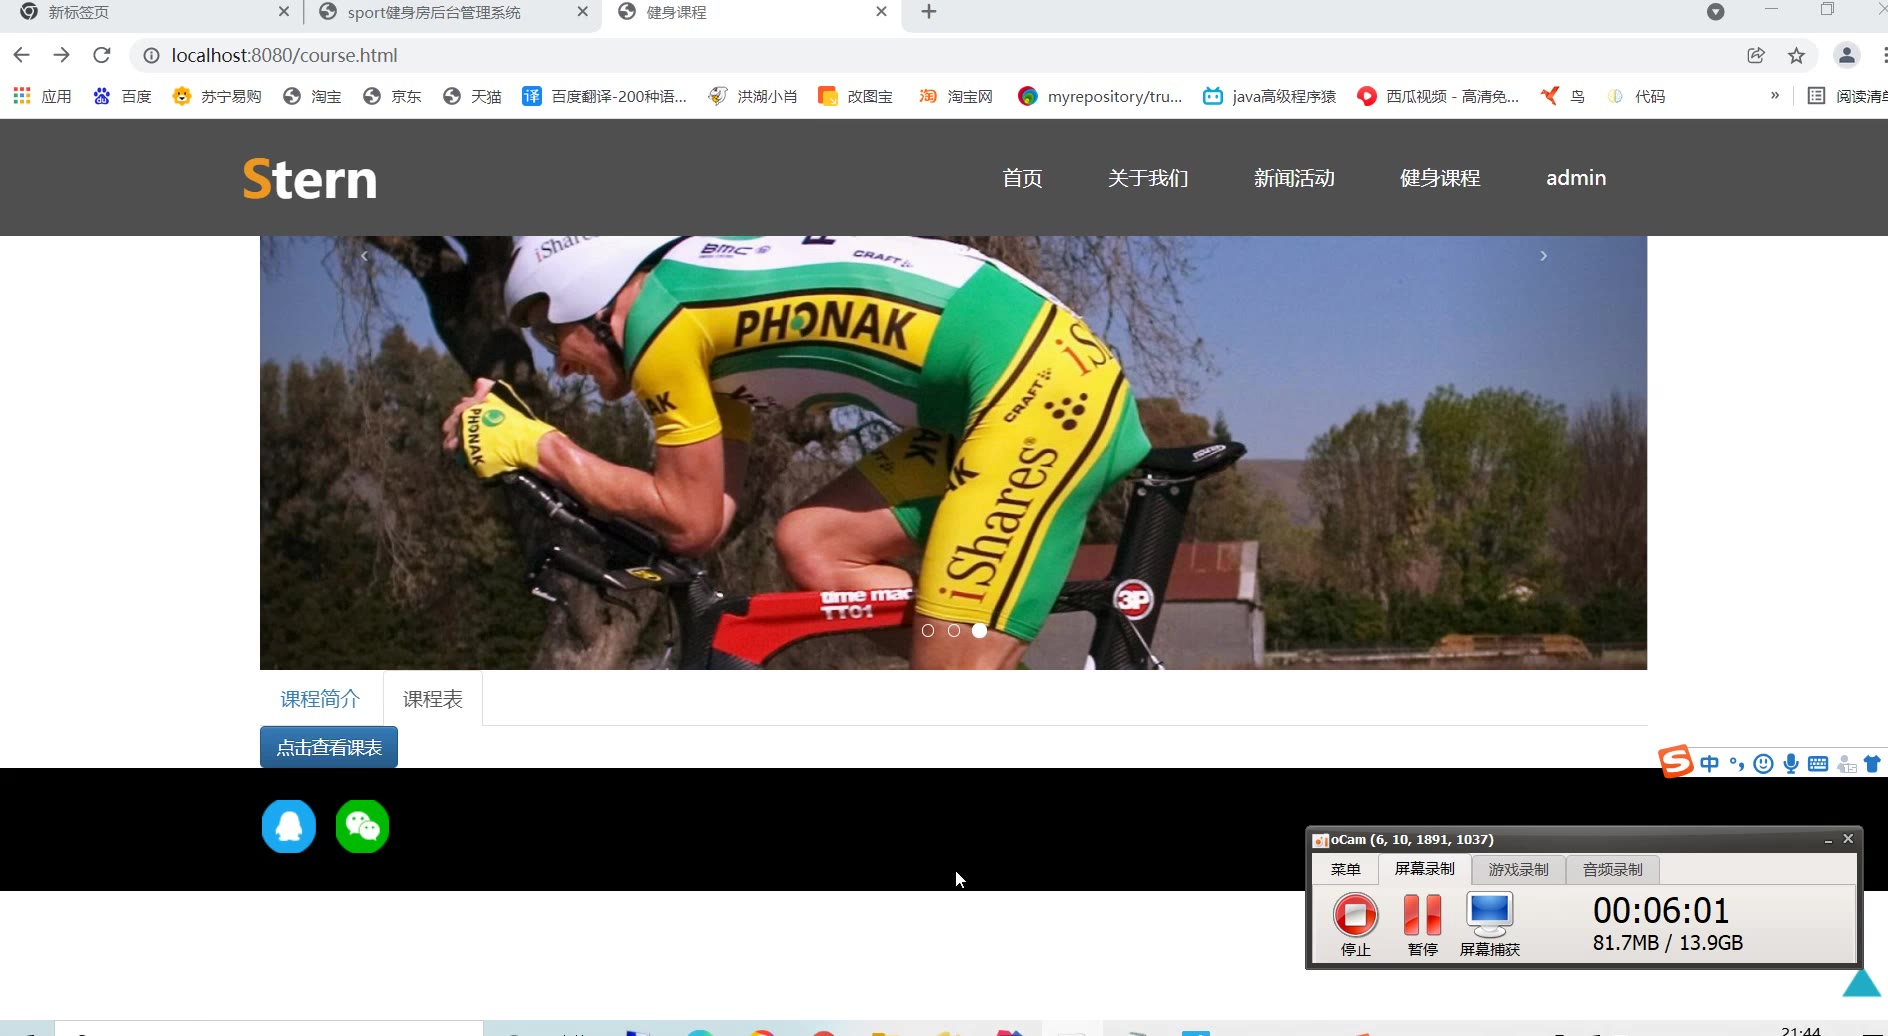Click 屏幕捕获 screen capture in oCam
Viewport: 1888px width, 1036px height.
point(1490,923)
